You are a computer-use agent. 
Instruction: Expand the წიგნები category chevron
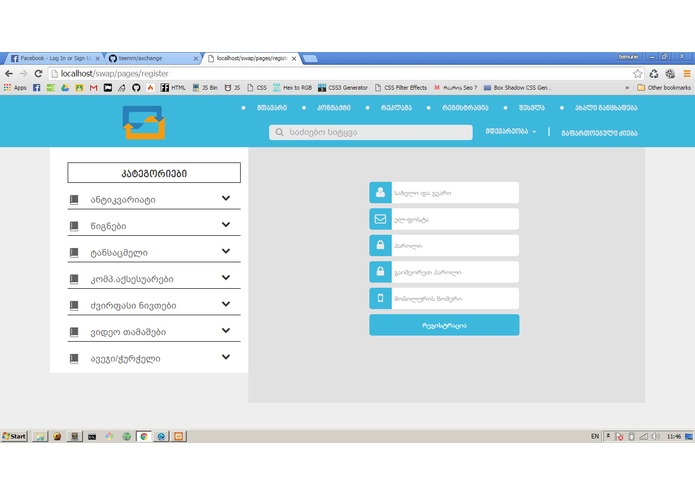point(226,225)
